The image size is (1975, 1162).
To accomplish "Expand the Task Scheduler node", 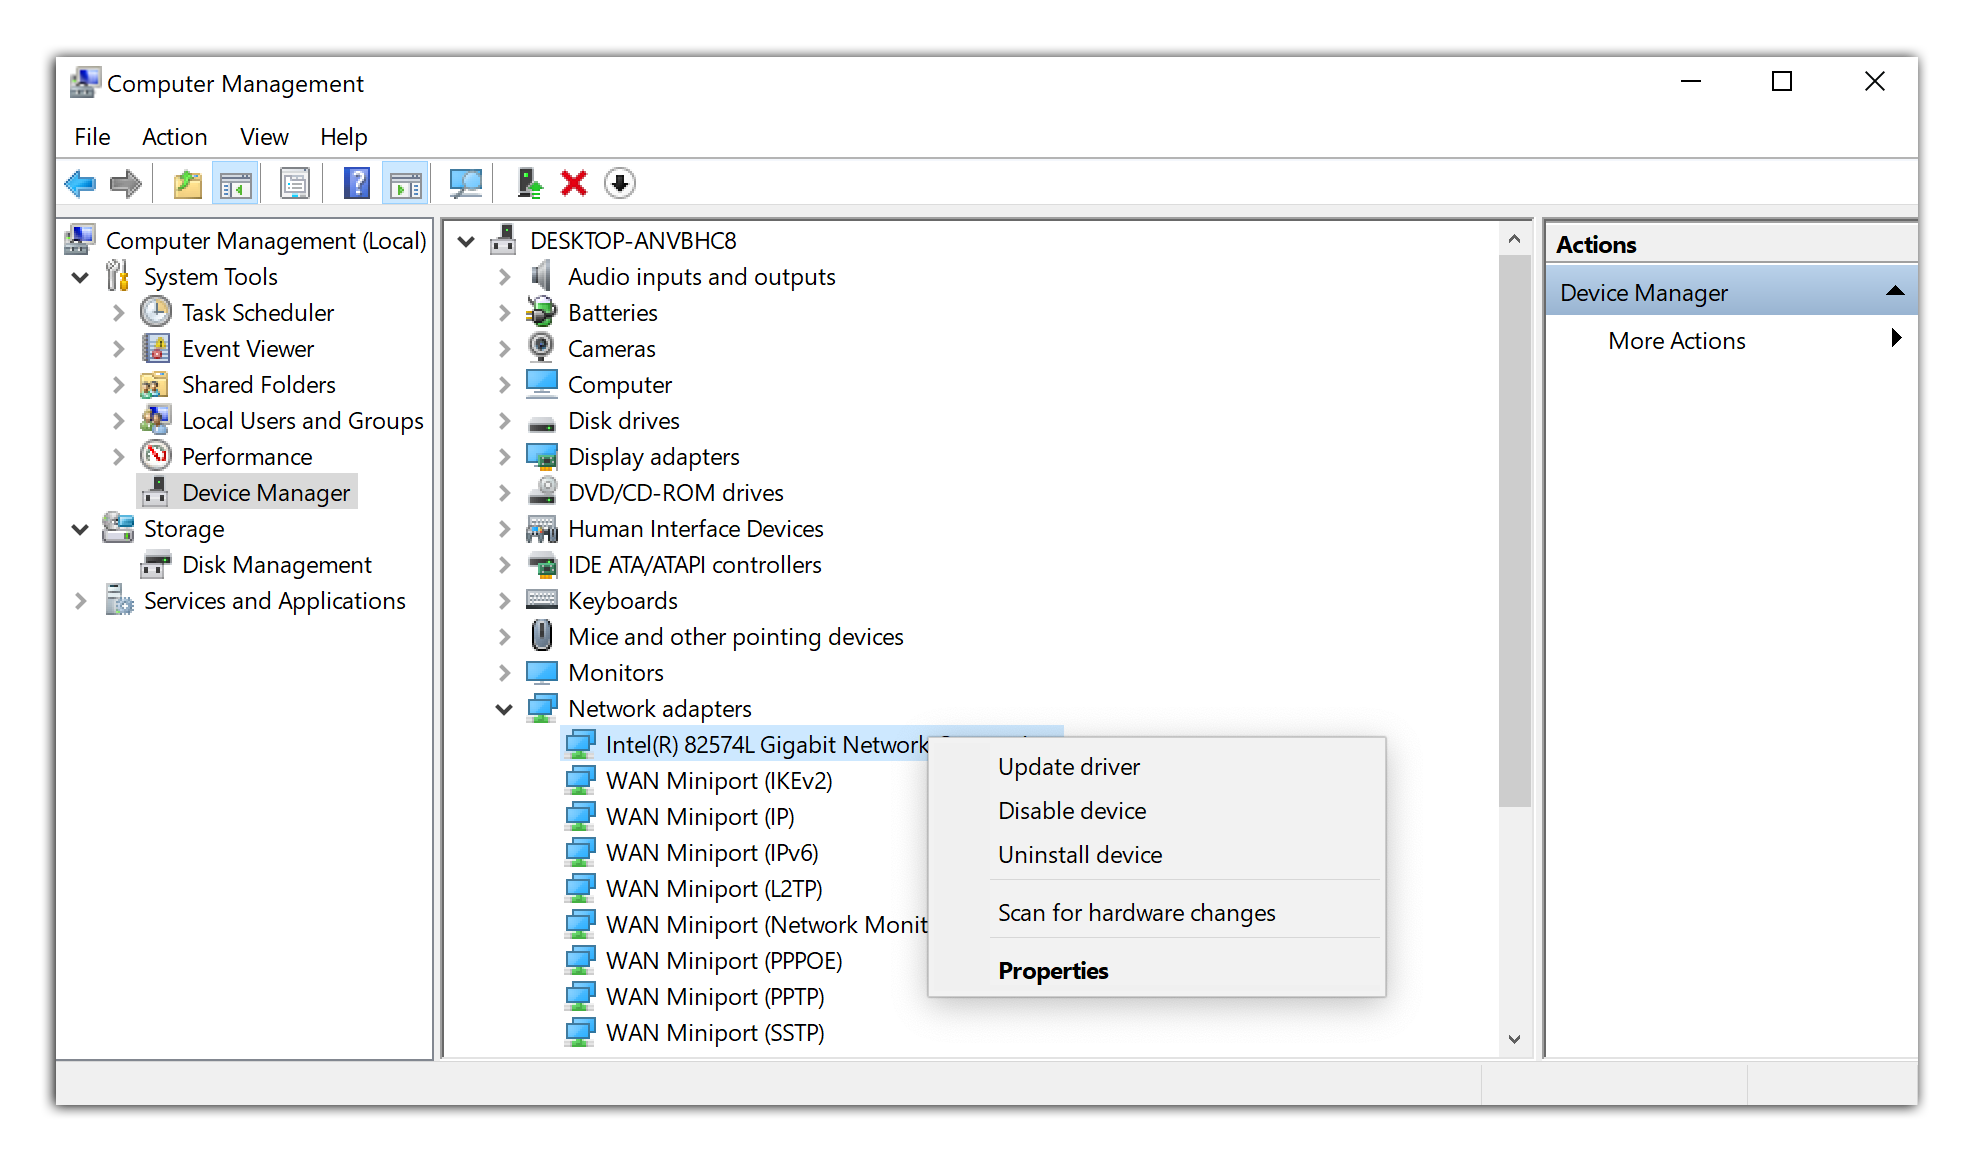I will click(118, 313).
